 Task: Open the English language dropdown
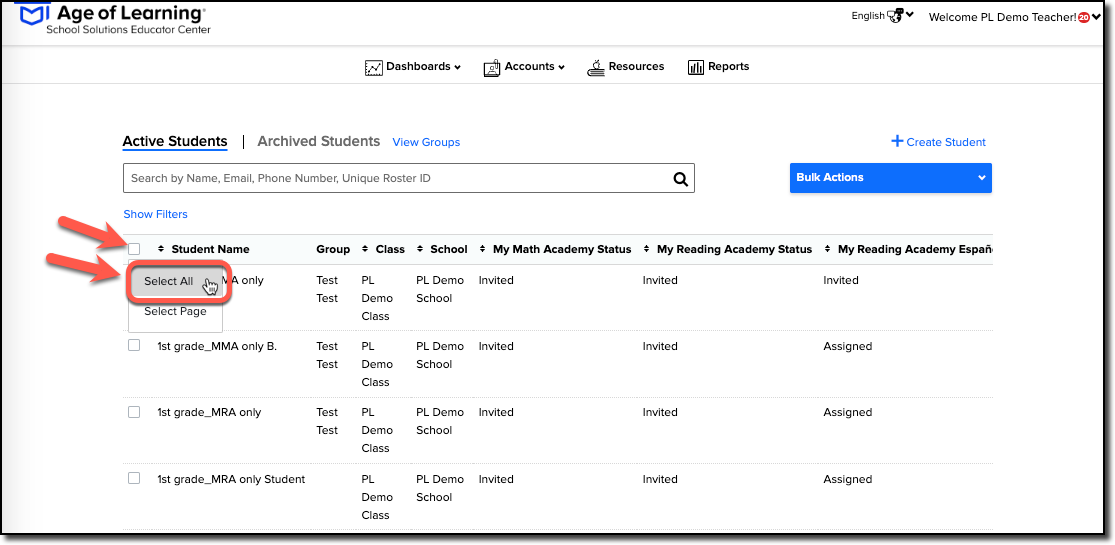tap(882, 16)
